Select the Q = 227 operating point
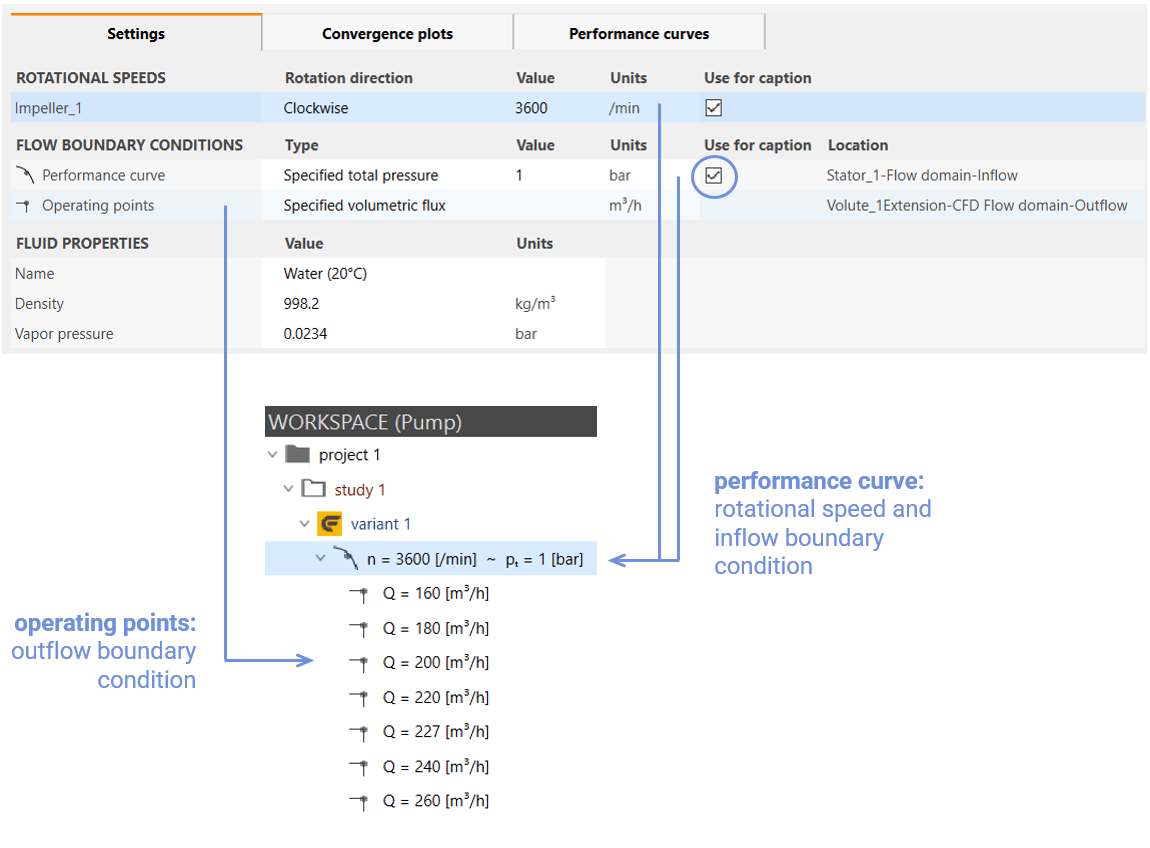Screen dimensions: 1150x848 [436, 731]
